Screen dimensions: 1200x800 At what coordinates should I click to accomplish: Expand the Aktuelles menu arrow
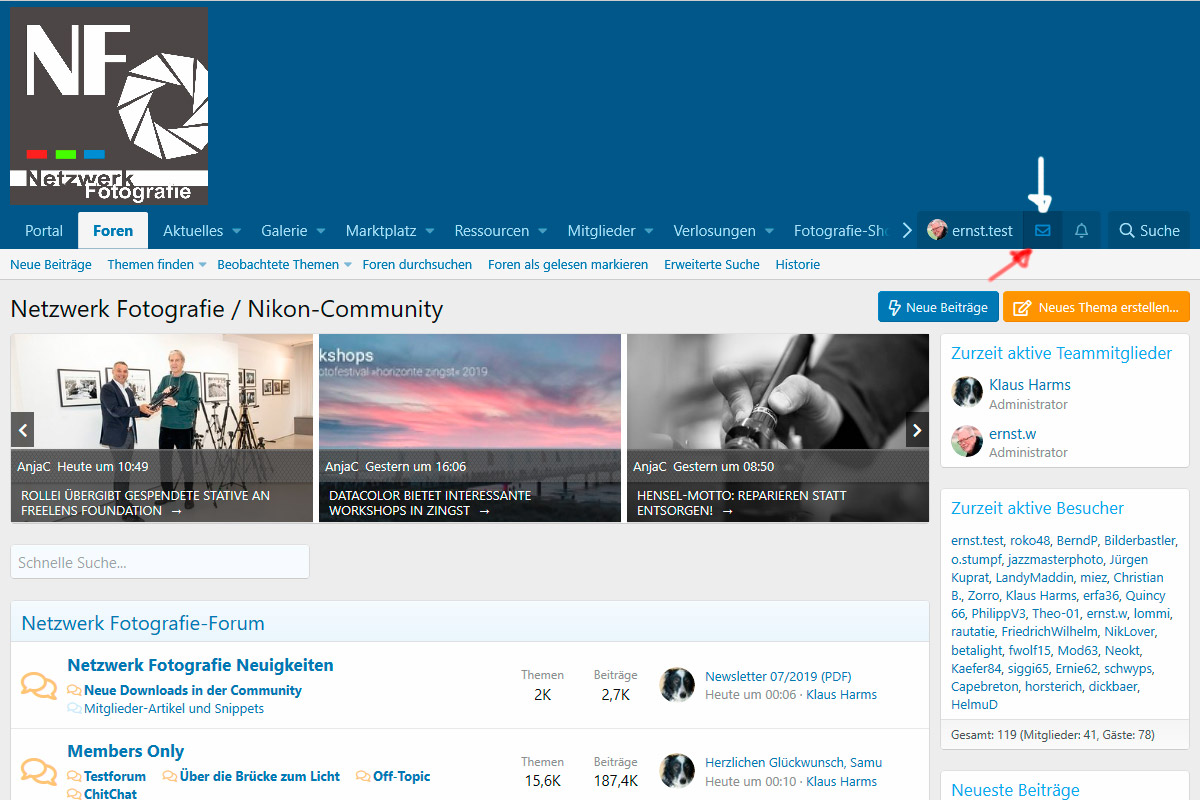237,231
